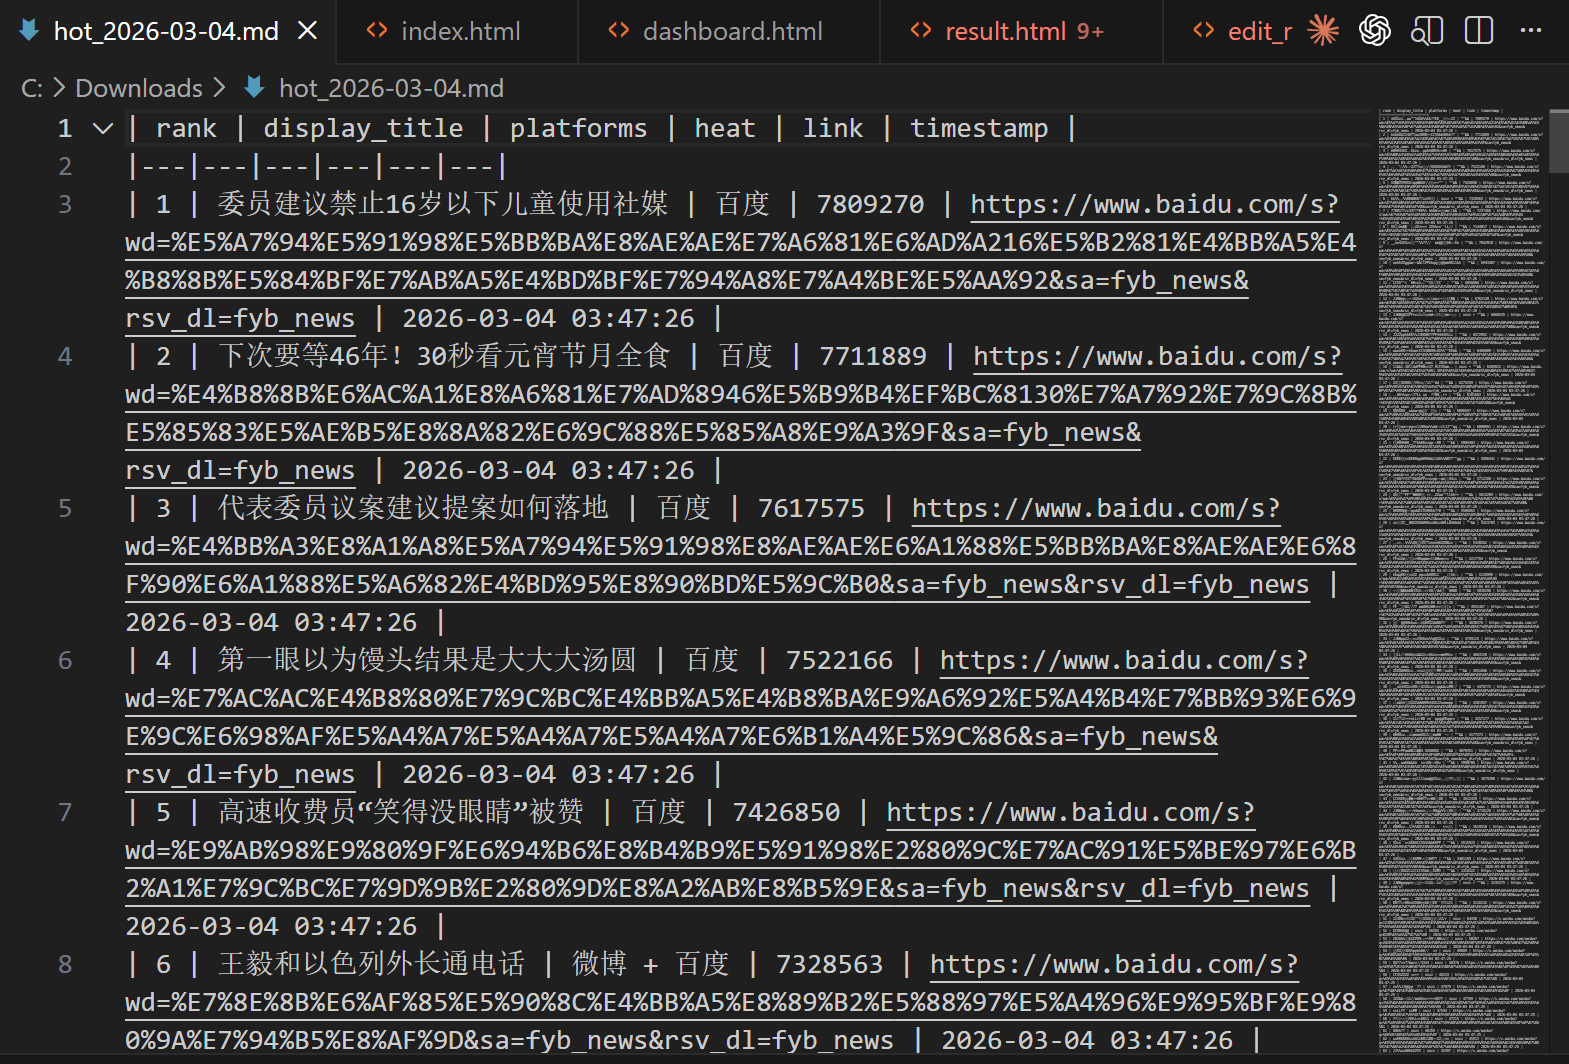The height and width of the screenshot is (1064, 1569).
Task: Click the markdown file icon in breadcrumb
Action: click(255, 88)
